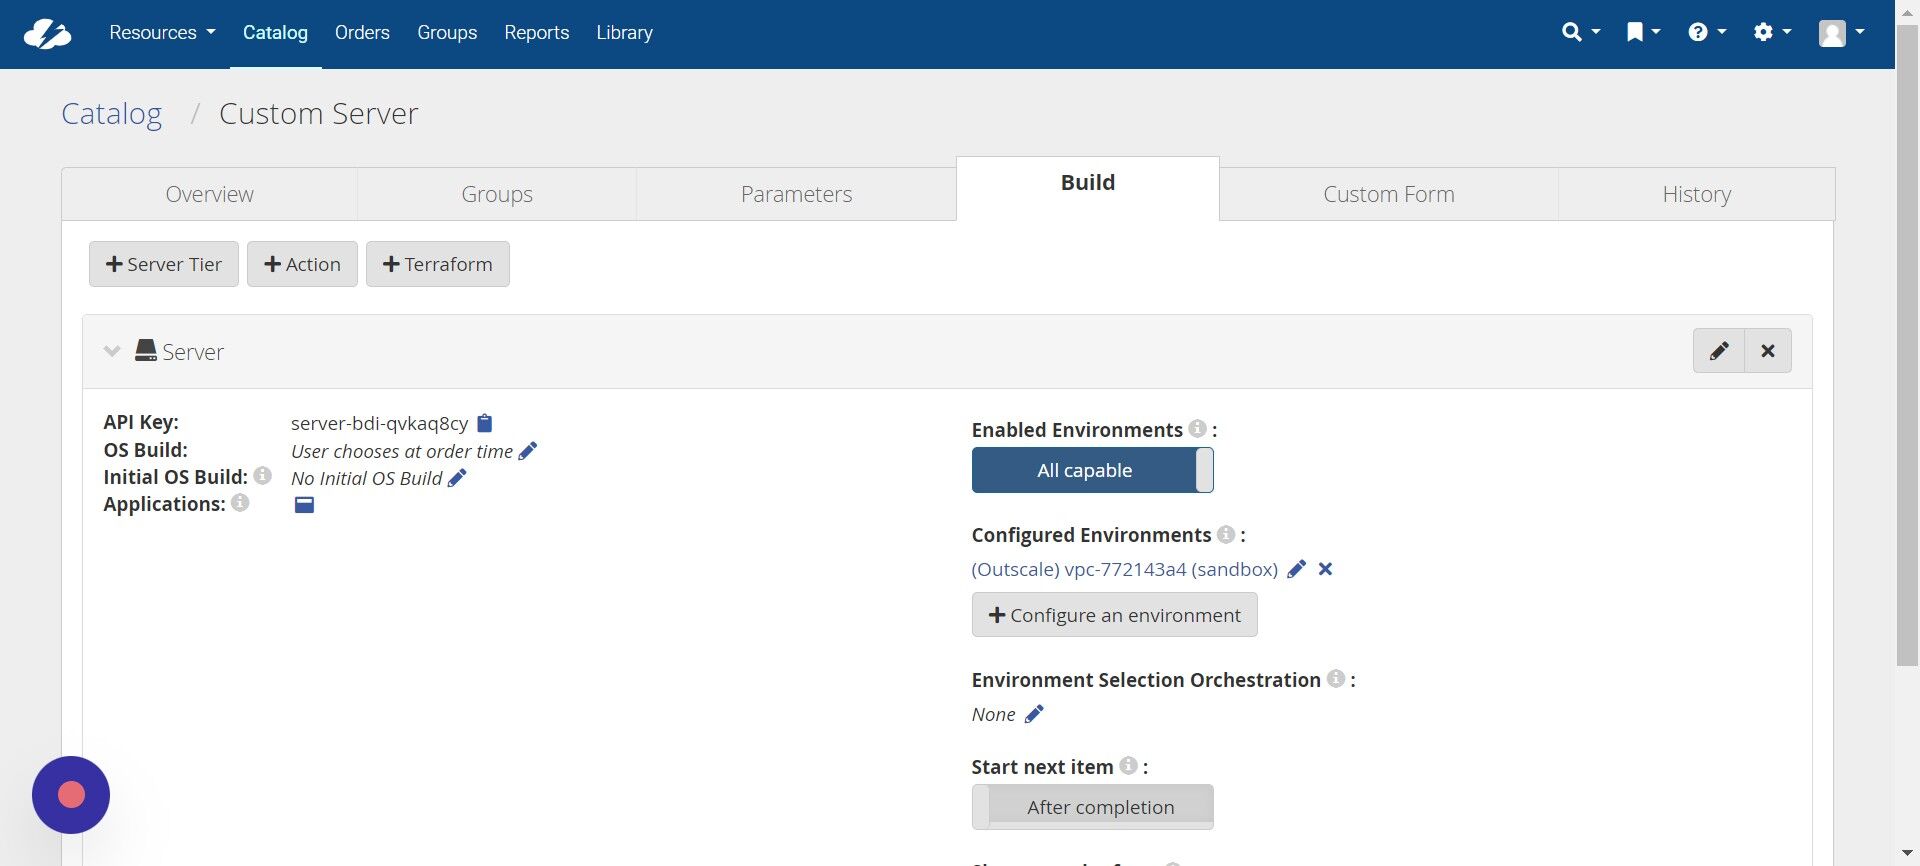
Task: Open the Groups navigation item
Action: [x=447, y=33]
